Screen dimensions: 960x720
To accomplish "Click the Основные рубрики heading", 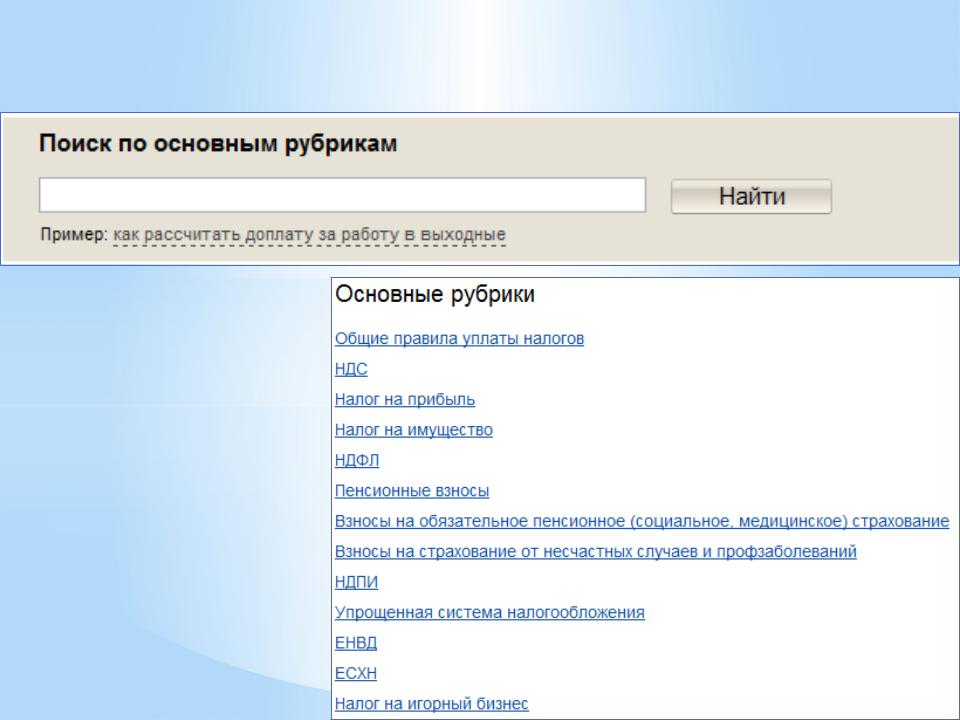I will (x=435, y=295).
